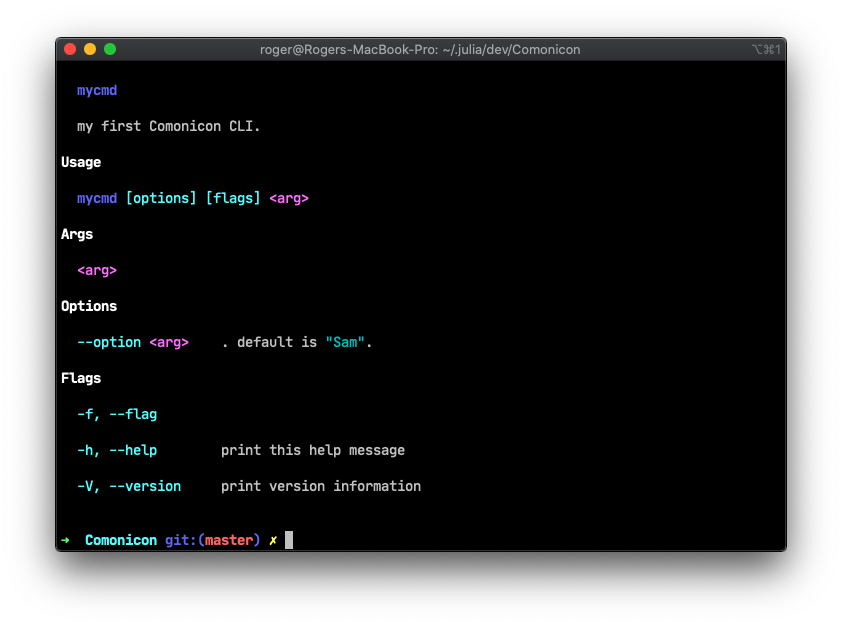
Task: Click the ⌥⌘1 shortcut indicator in title bar
Action: coord(766,50)
